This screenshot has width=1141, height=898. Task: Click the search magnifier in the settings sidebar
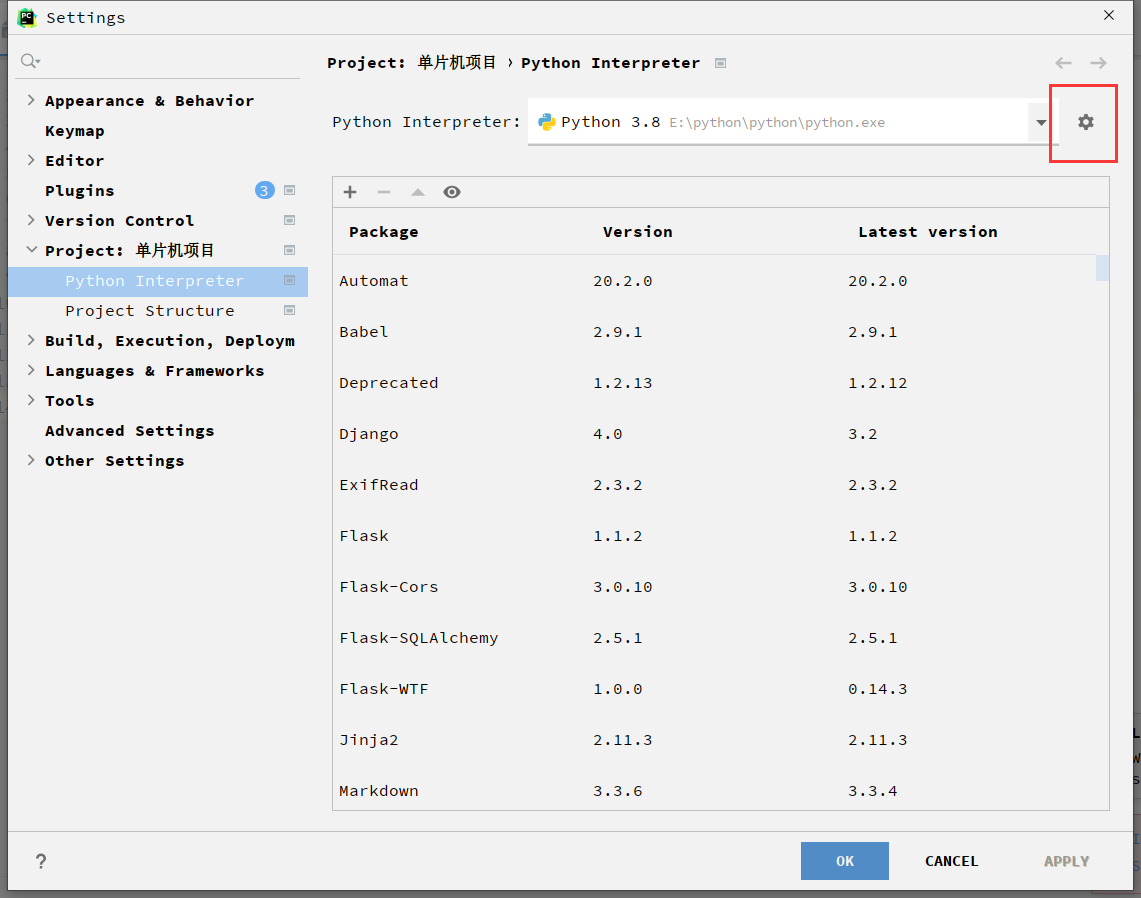(30, 60)
